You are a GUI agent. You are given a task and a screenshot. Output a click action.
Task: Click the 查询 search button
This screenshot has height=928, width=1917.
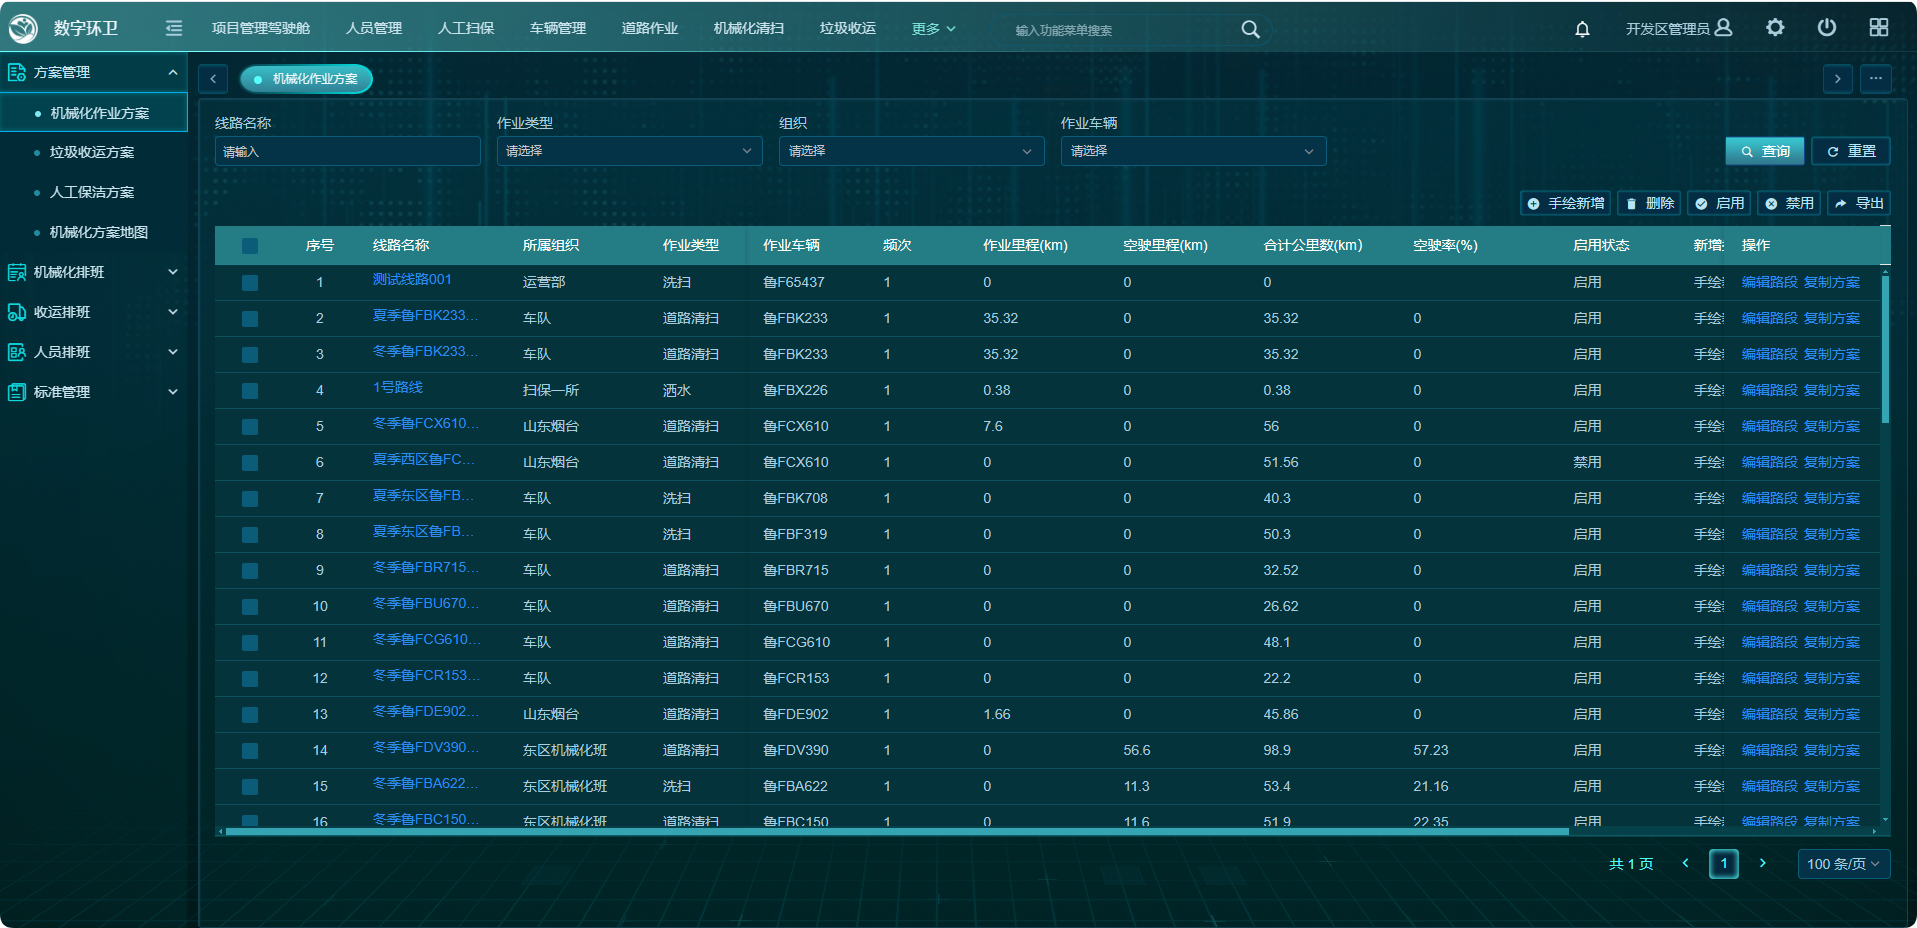pyautogui.click(x=1764, y=151)
